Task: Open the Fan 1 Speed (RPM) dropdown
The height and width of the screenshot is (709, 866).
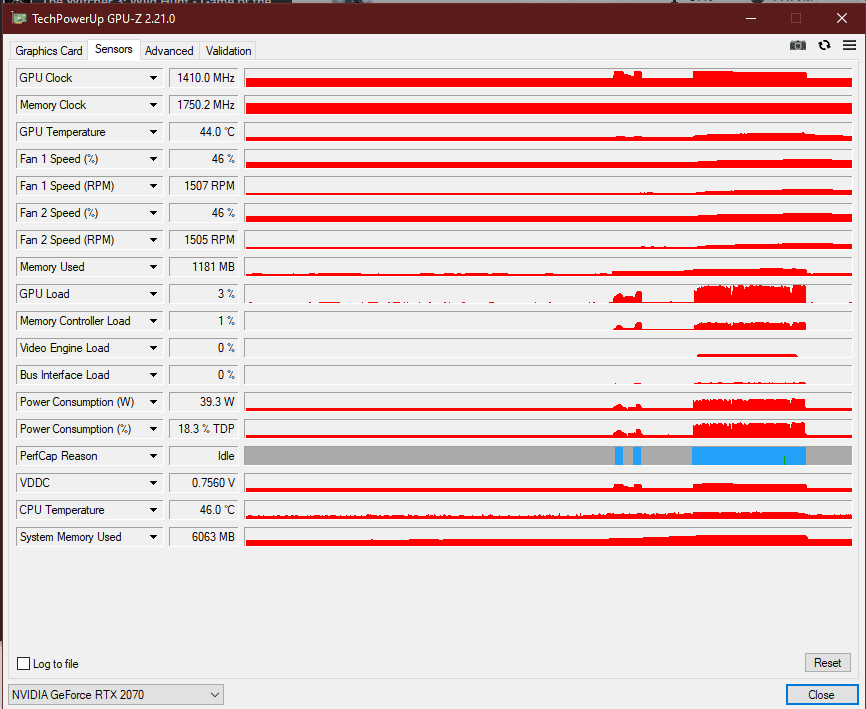Action: [153, 186]
